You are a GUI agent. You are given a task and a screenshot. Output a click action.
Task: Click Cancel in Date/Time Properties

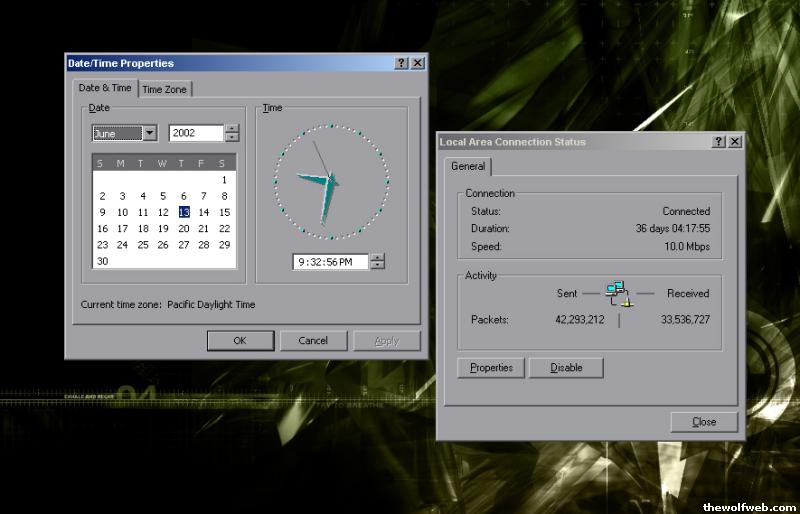point(313,341)
